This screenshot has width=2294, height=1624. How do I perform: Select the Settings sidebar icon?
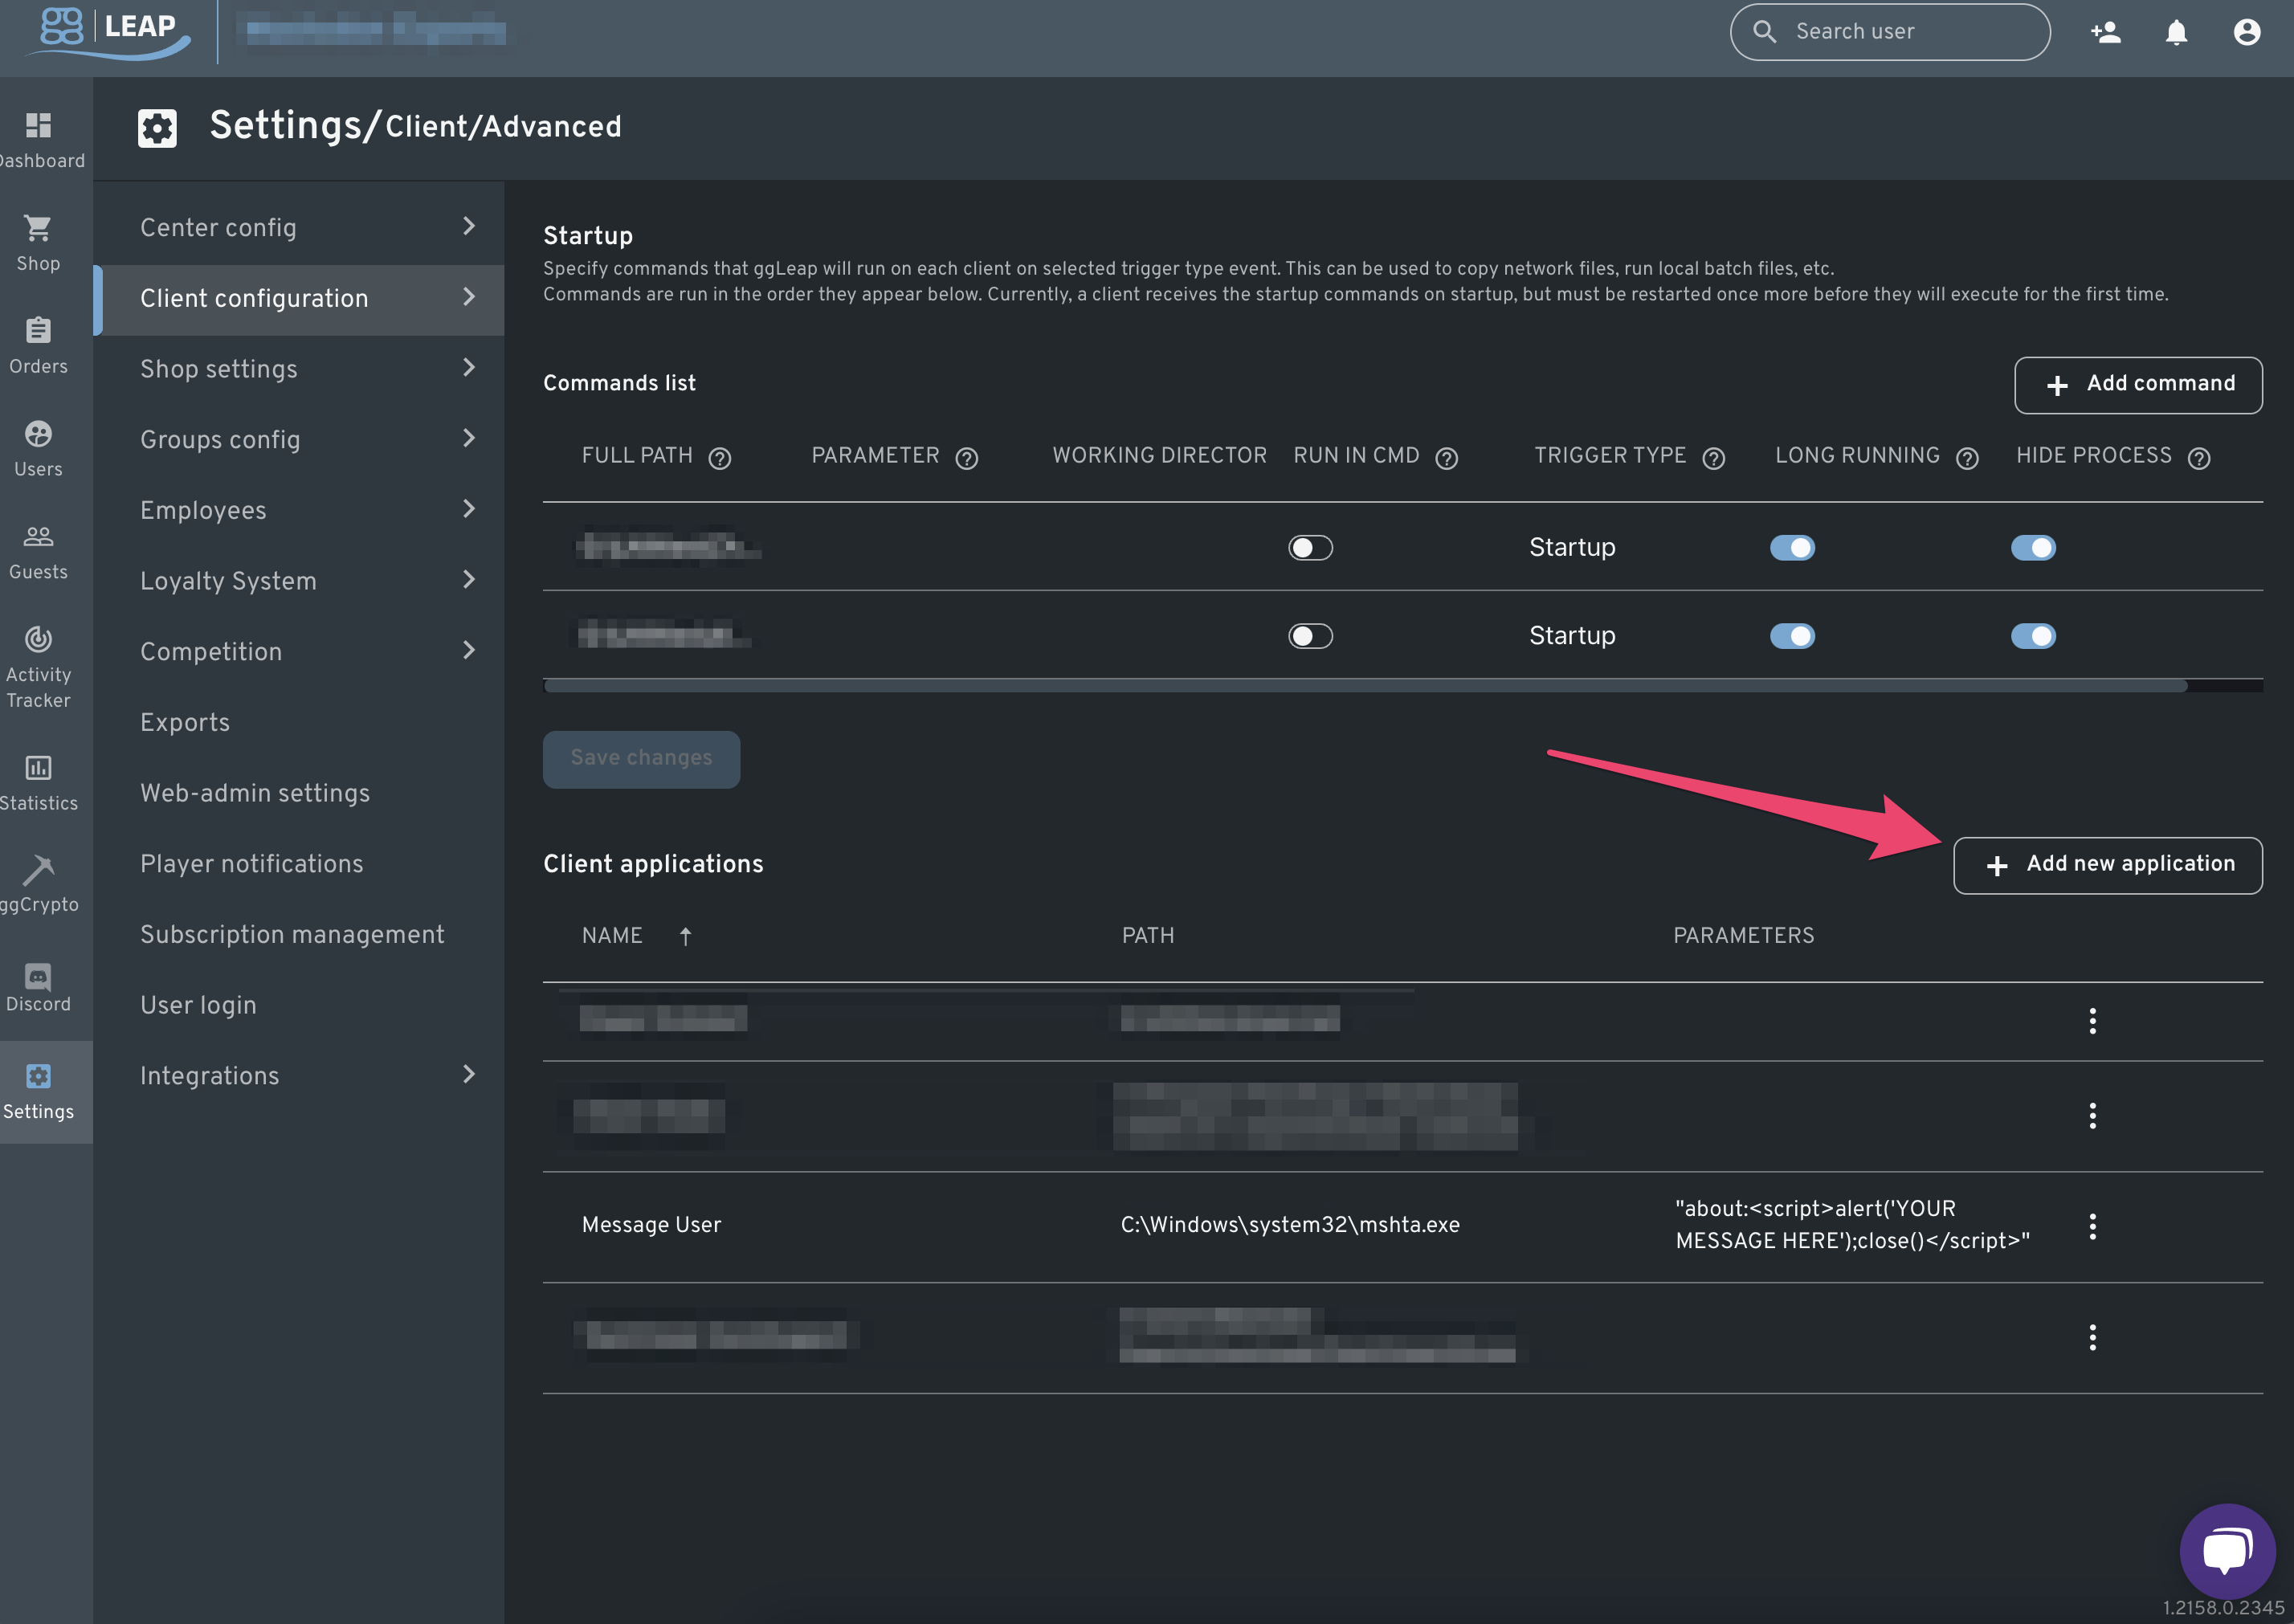[x=38, y=1076]
